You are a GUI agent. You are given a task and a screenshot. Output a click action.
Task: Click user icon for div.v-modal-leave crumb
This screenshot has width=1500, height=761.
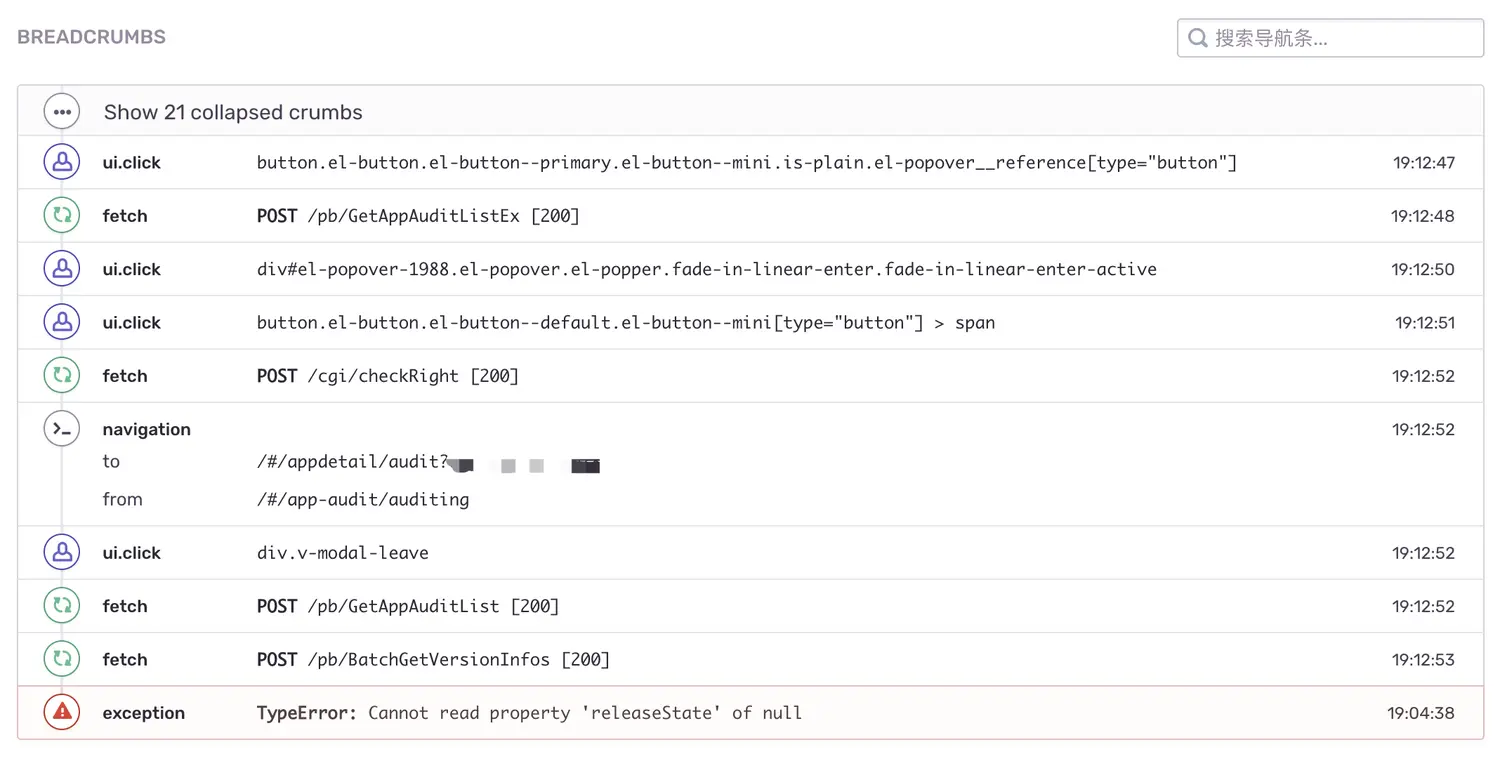point(62,553)
